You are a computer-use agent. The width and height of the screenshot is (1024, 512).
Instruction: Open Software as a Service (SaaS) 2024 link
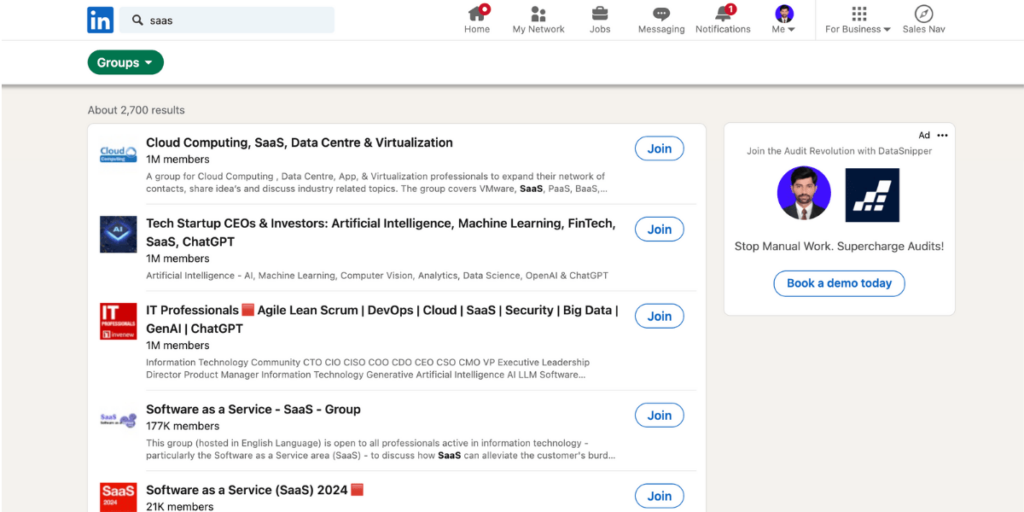click(x=254, y=490)
